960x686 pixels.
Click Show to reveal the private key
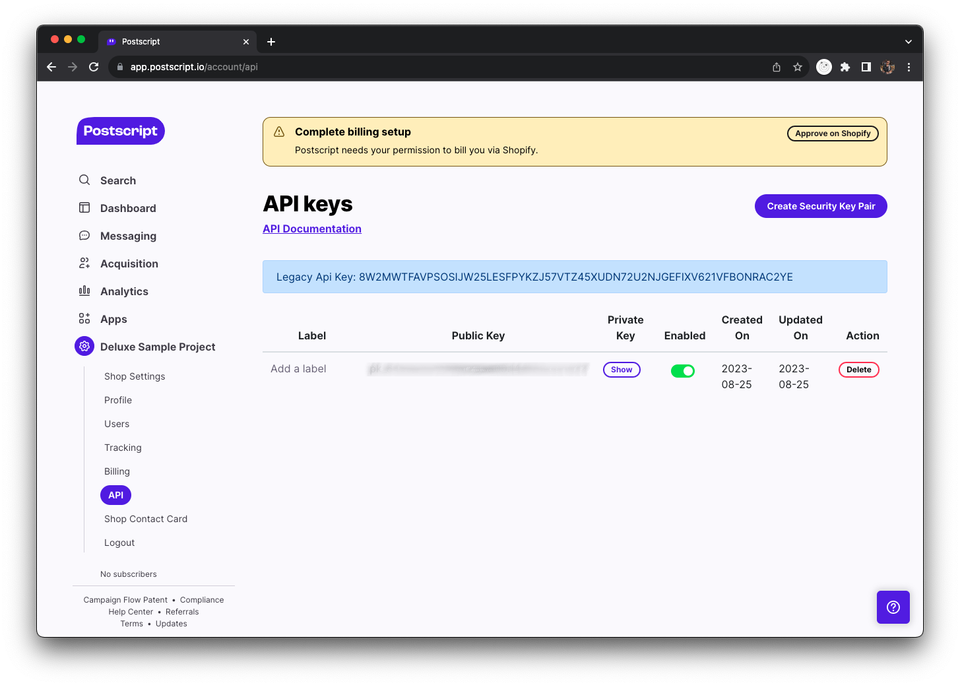621,370
